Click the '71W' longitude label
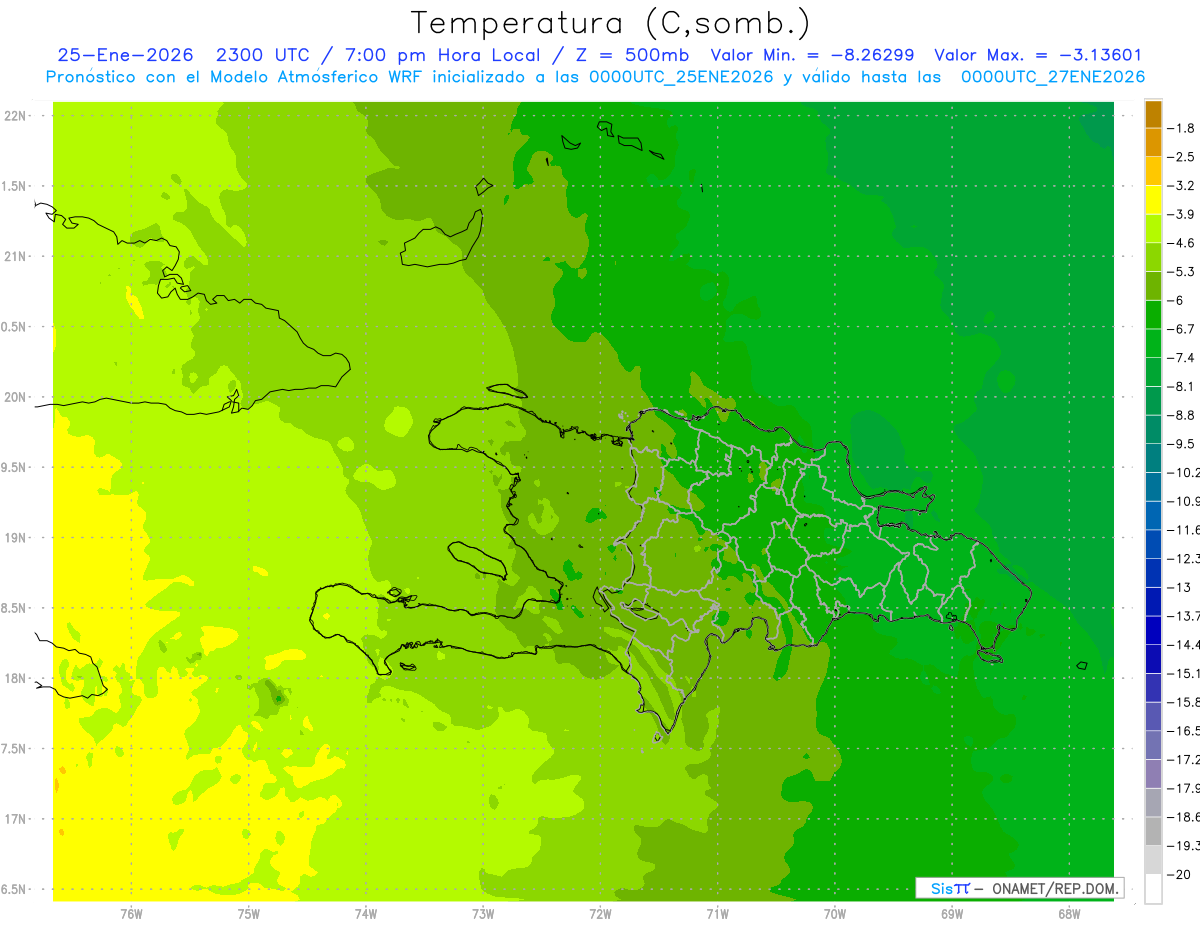 (x=717, y=913)
